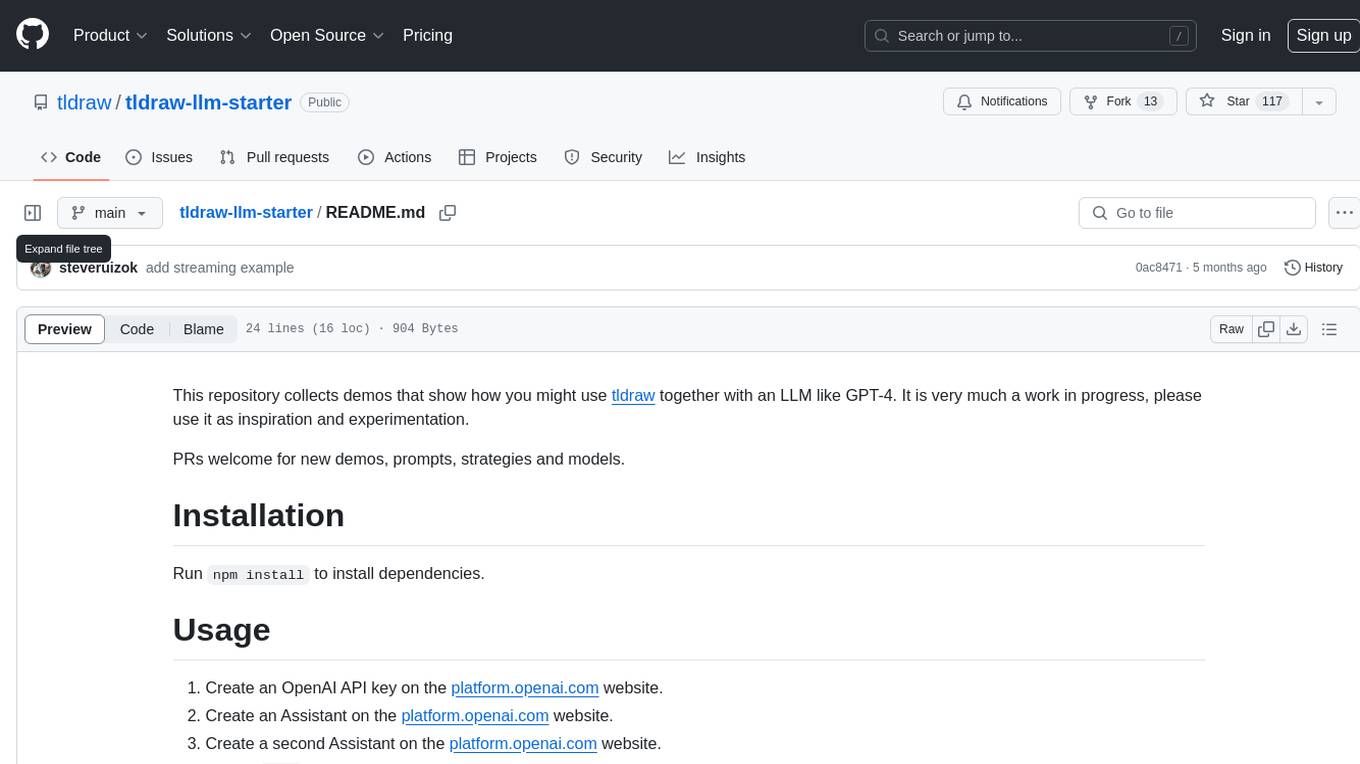Viewport: 1360px width, 764px height.
Task: Open the more file actions menu
Action: 1344,213
